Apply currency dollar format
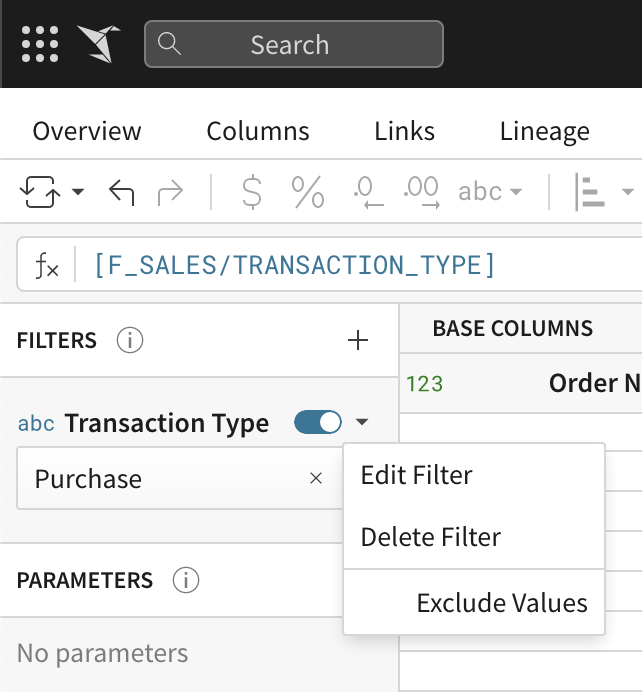642x692 pixels. (252, 192)
